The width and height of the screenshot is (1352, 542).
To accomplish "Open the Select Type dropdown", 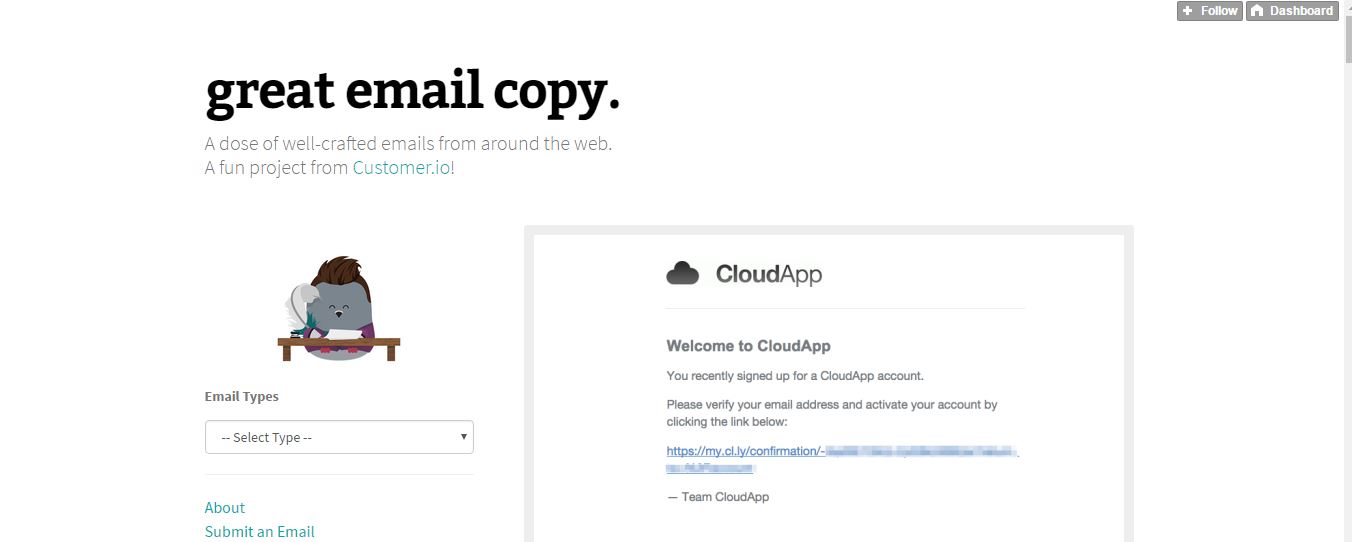I will (x=339, y=437).
